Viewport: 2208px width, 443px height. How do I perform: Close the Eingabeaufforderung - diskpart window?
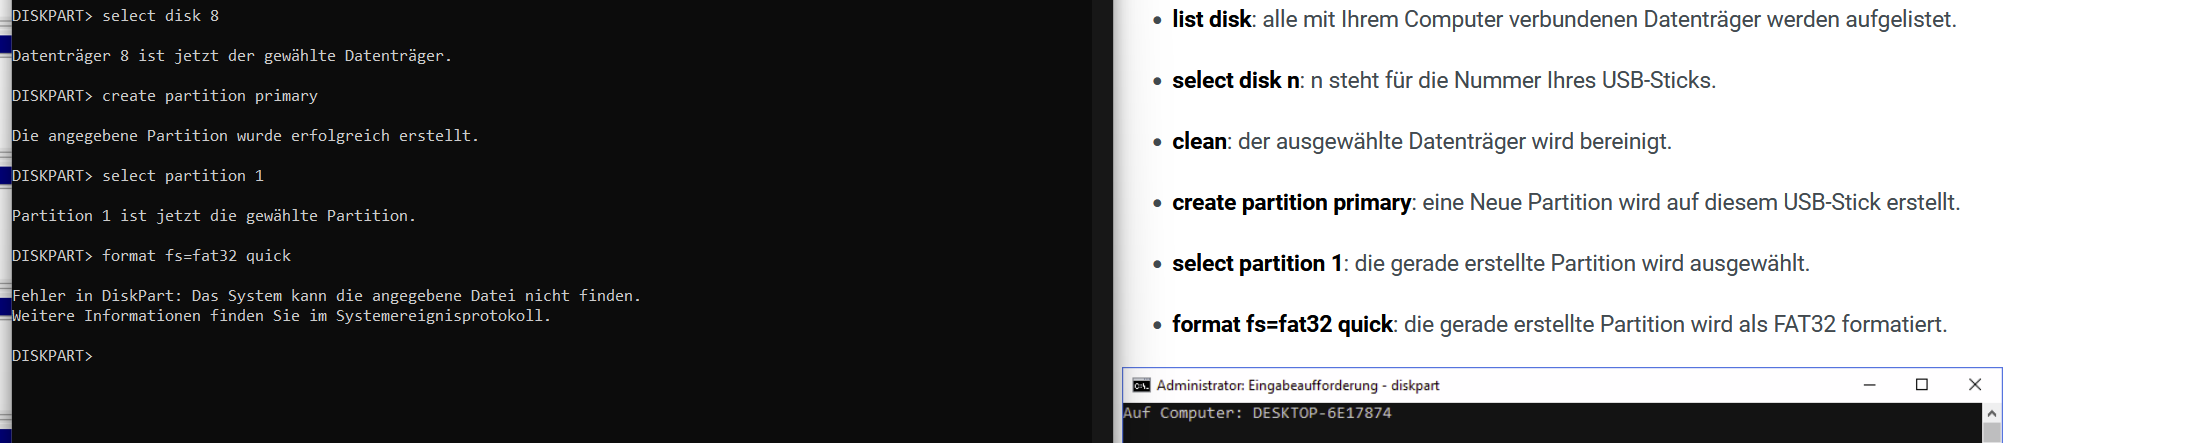[1974, 385]
